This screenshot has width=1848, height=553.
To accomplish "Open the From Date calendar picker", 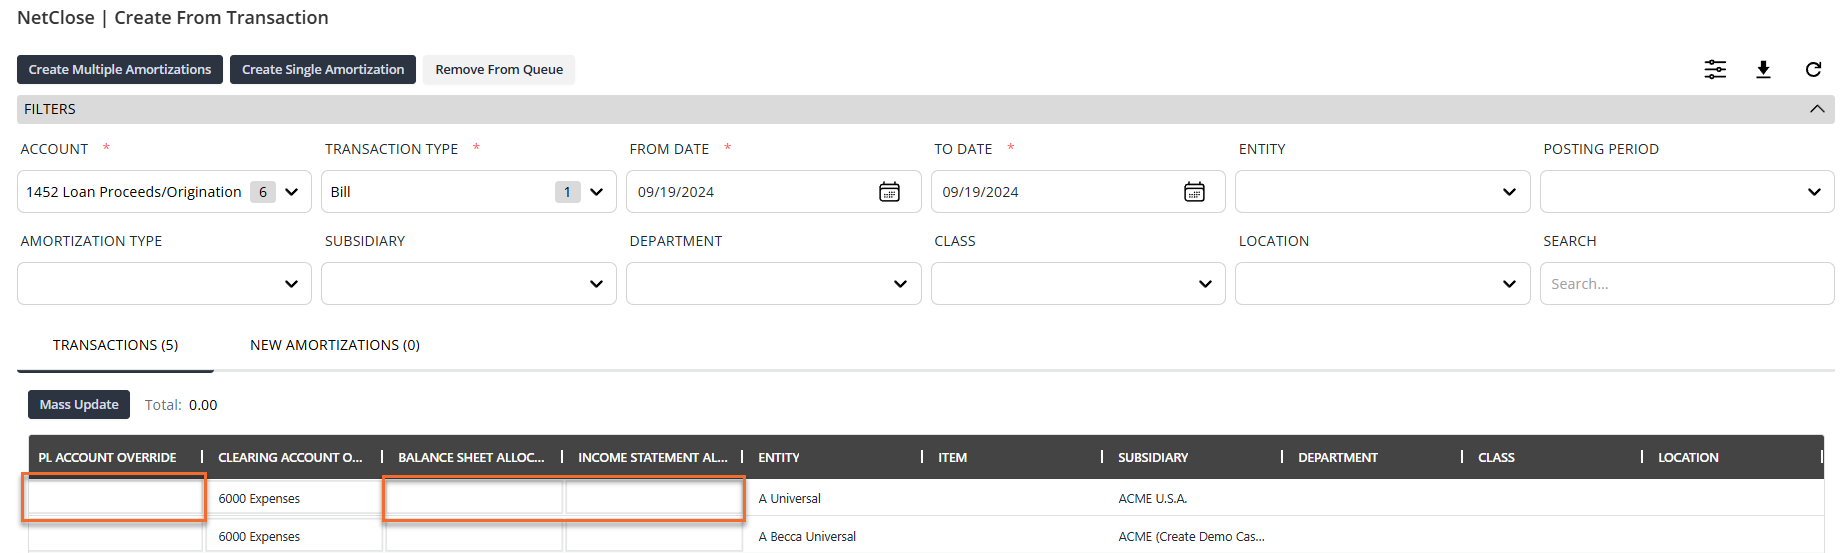I will point(889,192).
